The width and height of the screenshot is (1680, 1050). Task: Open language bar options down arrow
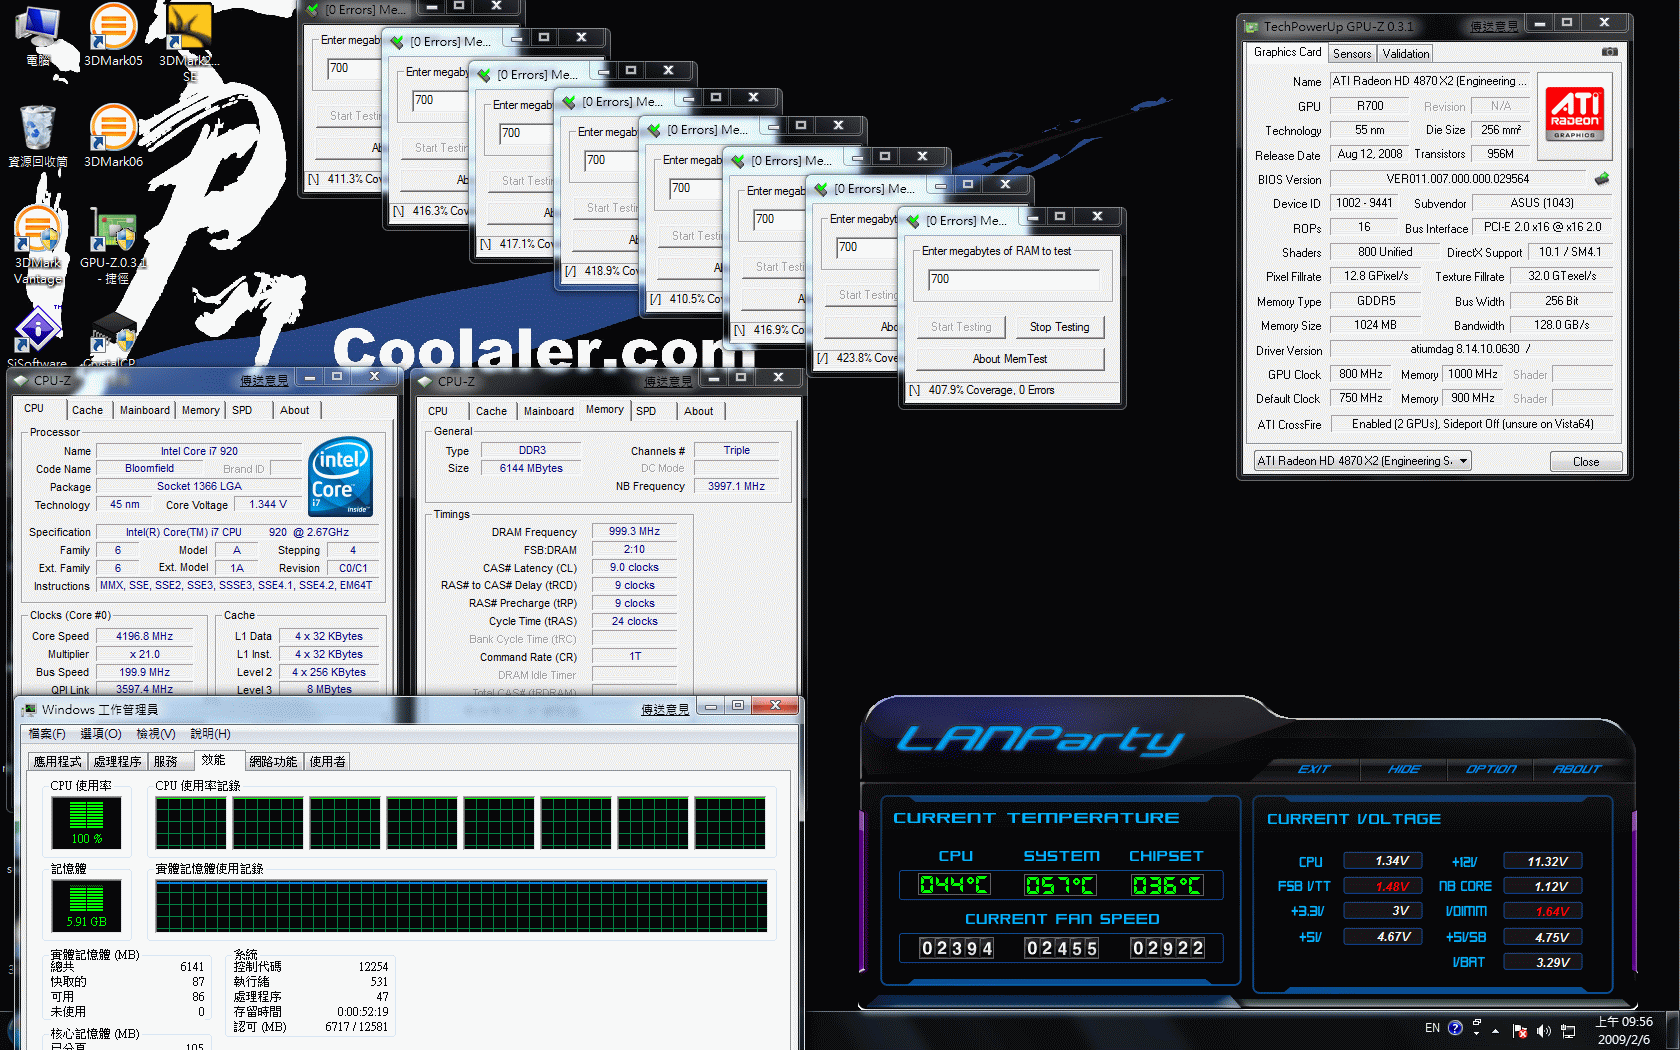click(x=1477, y=1033)
